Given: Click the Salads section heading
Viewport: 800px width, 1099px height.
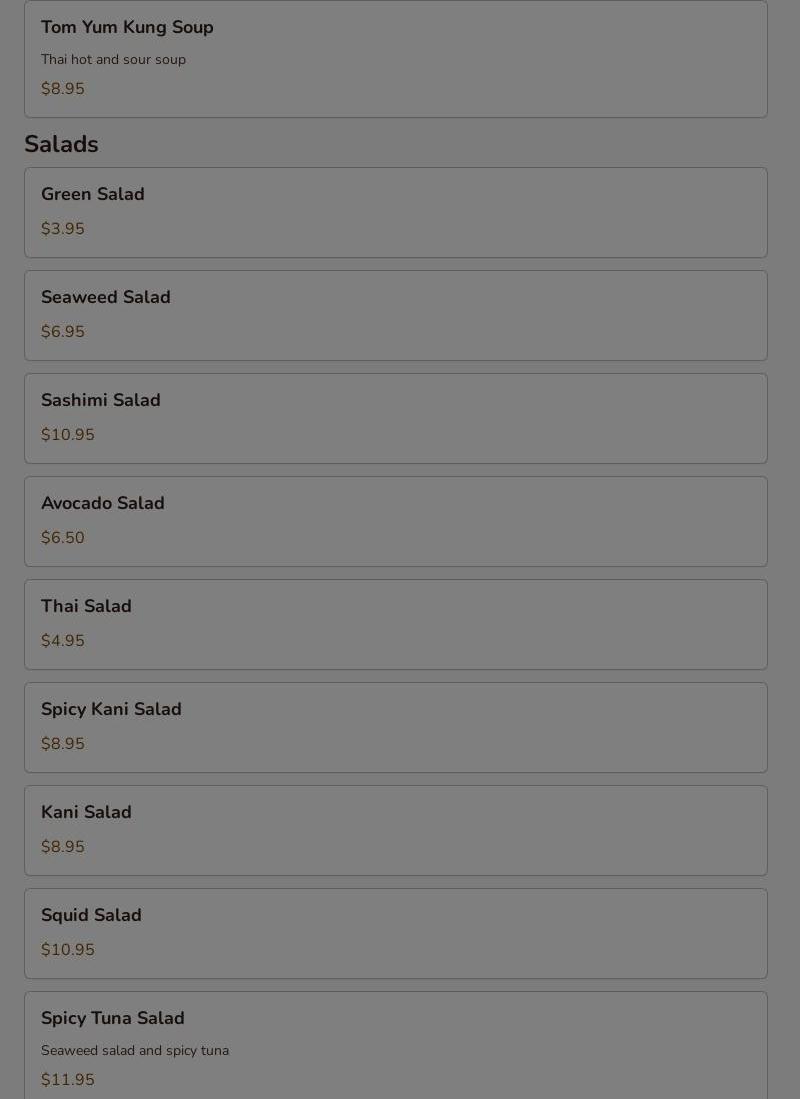Looking at the screenshot, I should [x=61, y=144].
